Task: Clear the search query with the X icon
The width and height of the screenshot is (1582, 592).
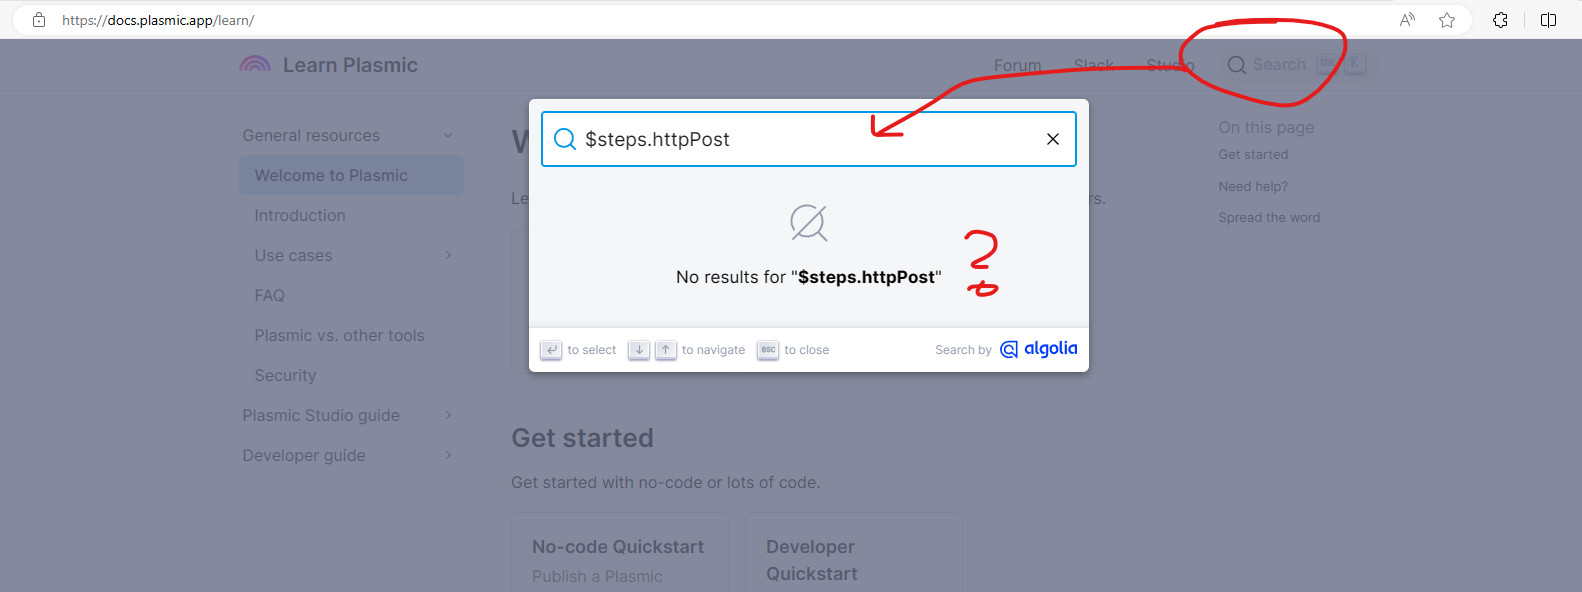Action: tap(1052, 139)
